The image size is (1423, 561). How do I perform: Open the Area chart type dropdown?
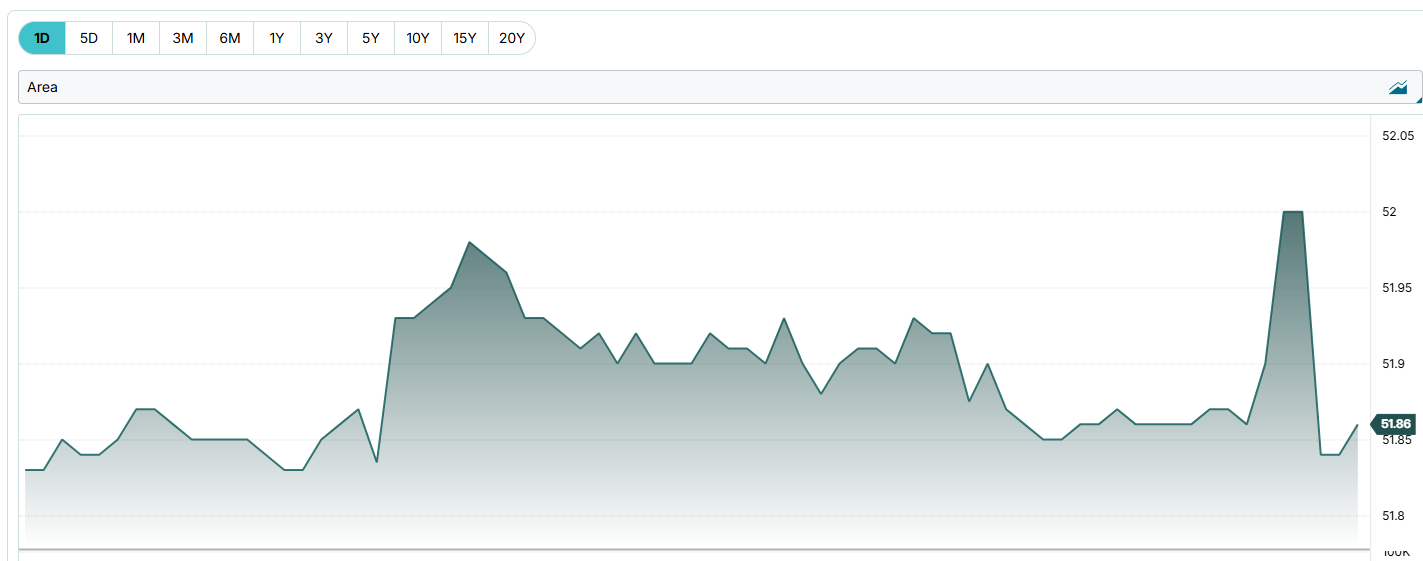pos(720,87)
